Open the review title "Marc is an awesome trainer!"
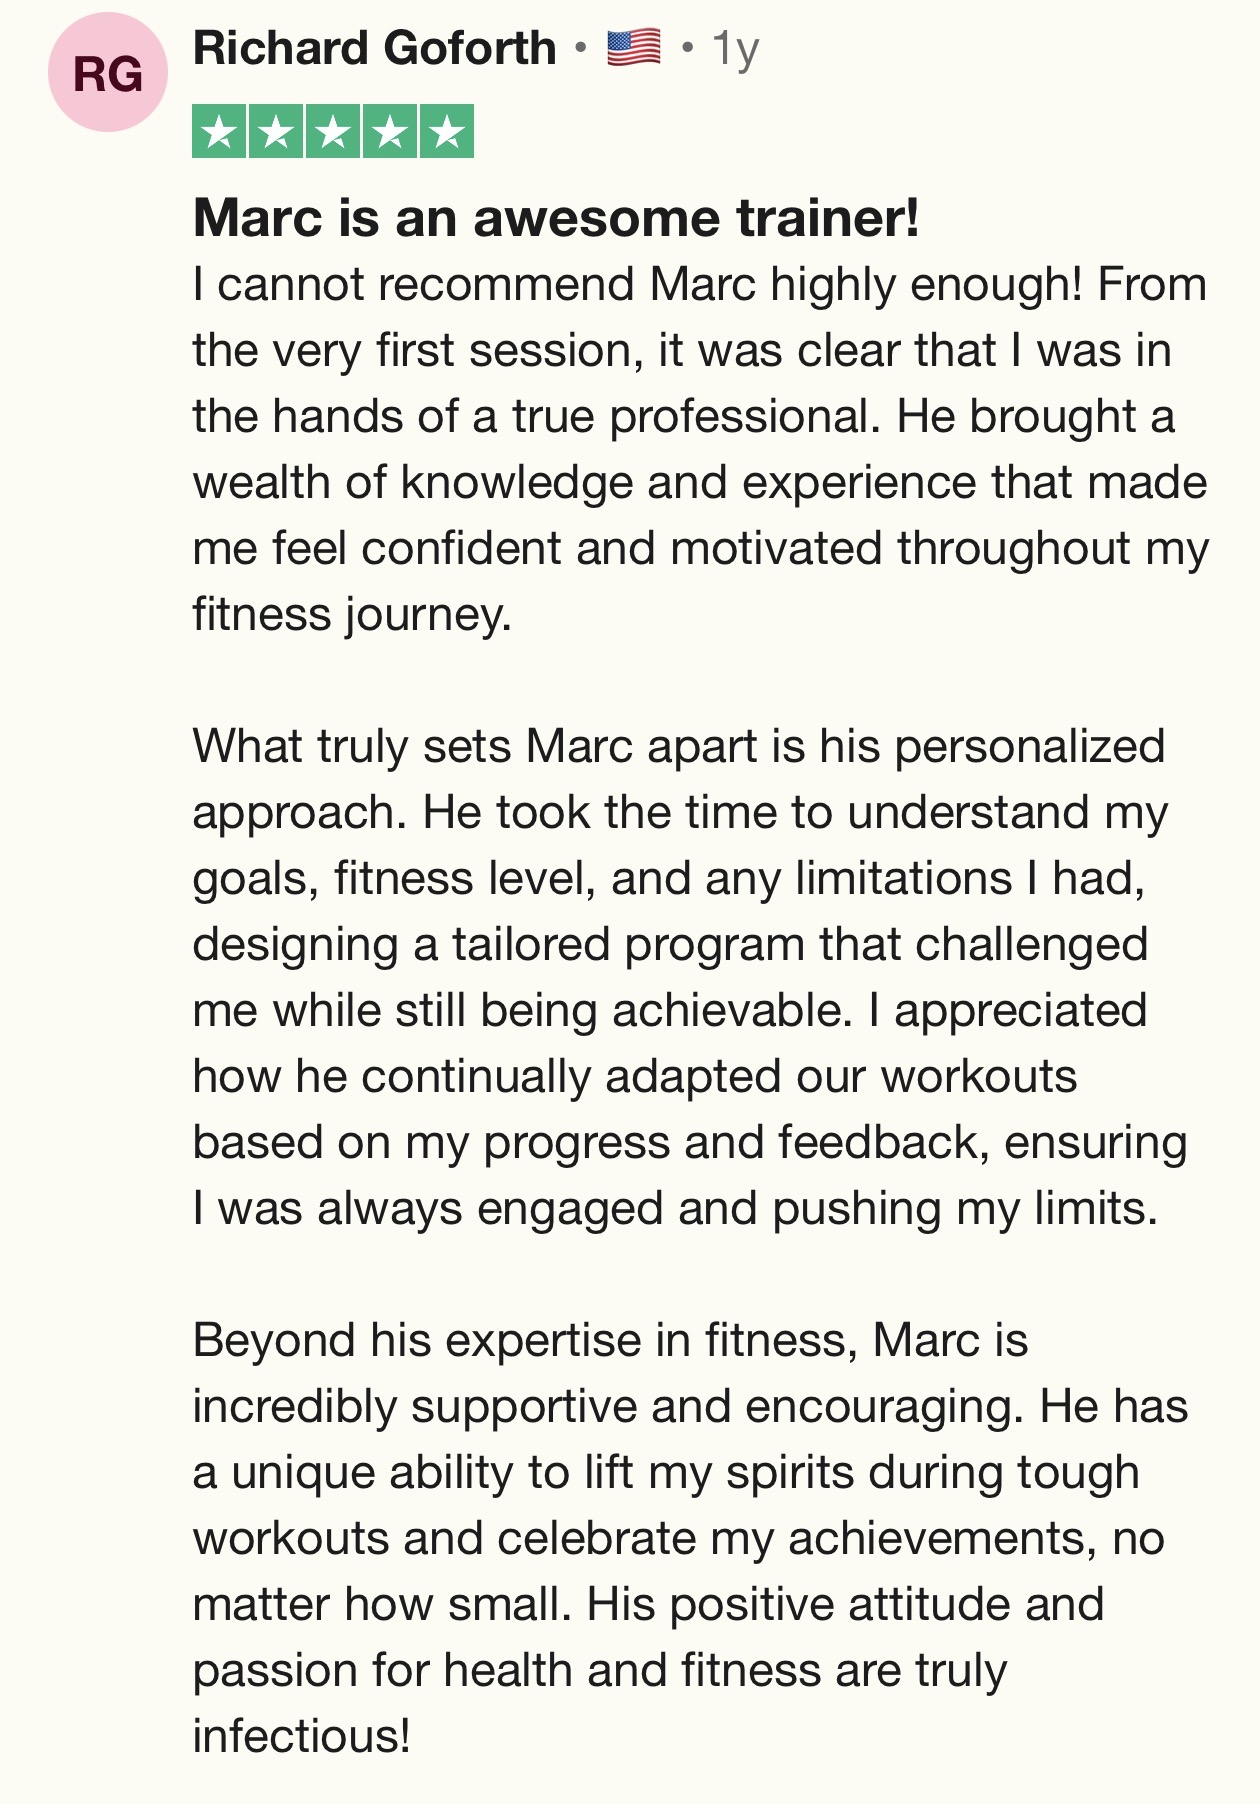 click(556, 218)
